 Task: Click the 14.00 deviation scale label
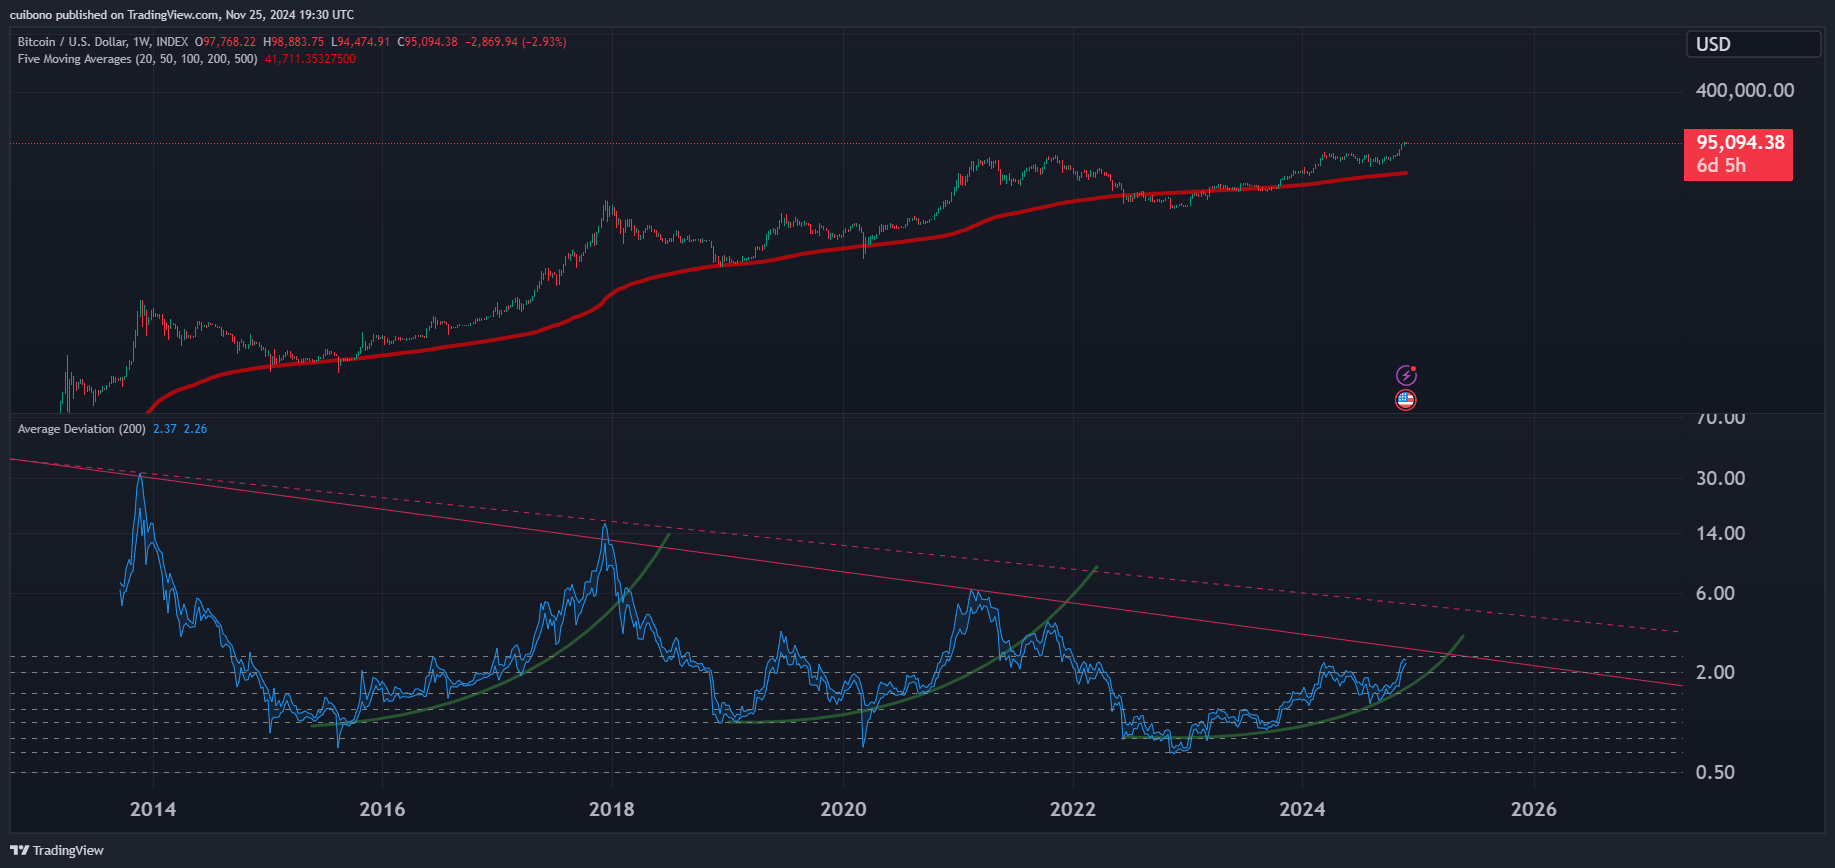tap(1720, 533)
